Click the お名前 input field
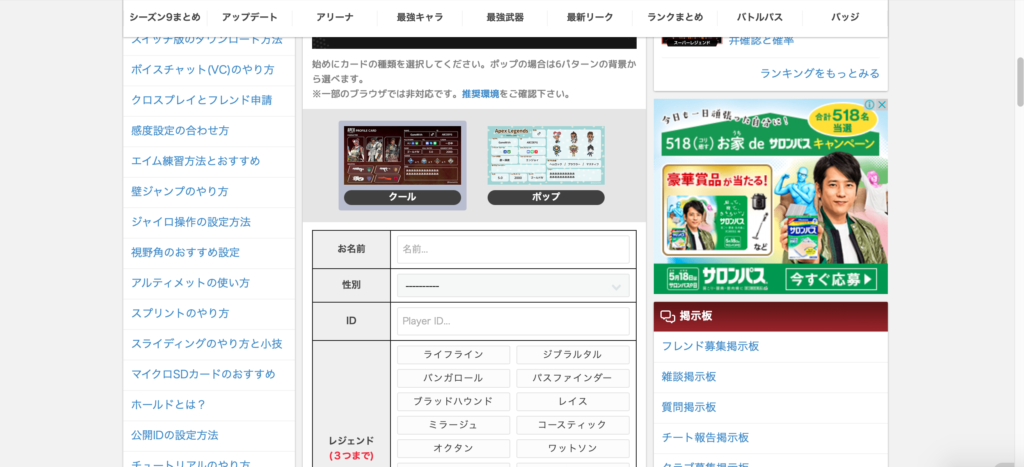 [x=513, y=249]
